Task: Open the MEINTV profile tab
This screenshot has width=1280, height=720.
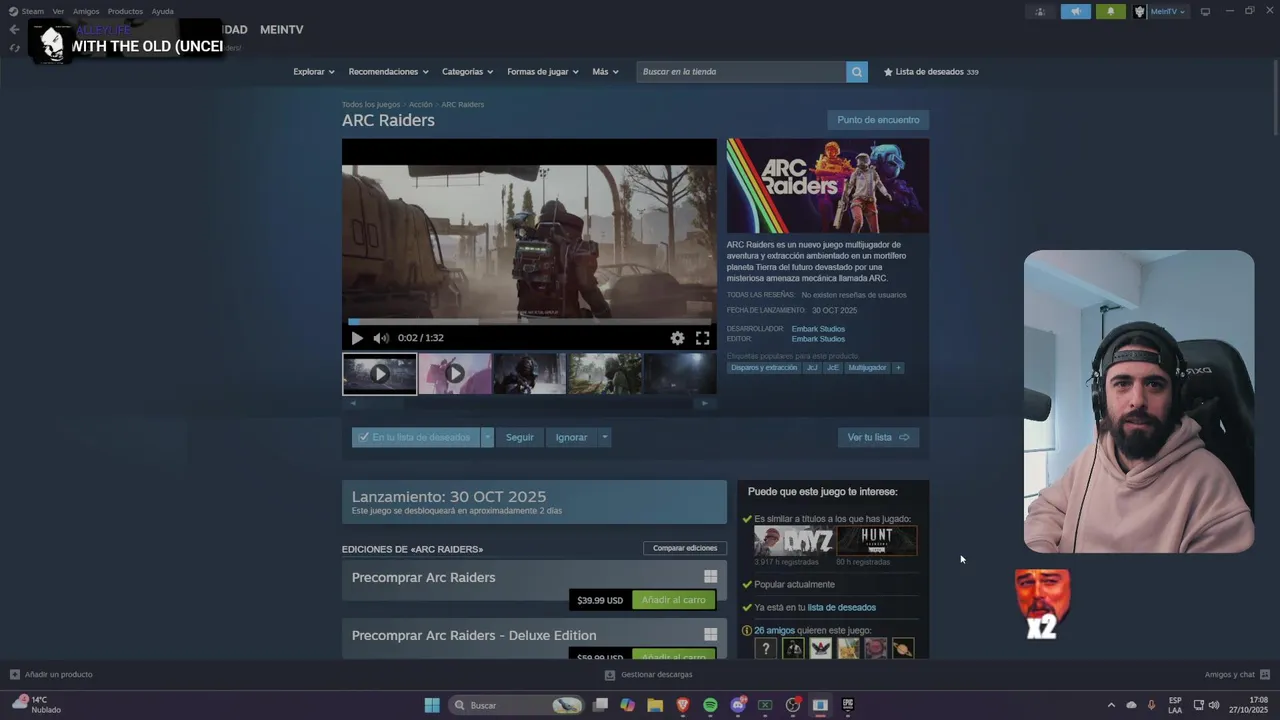Action: tap(281, 30)
